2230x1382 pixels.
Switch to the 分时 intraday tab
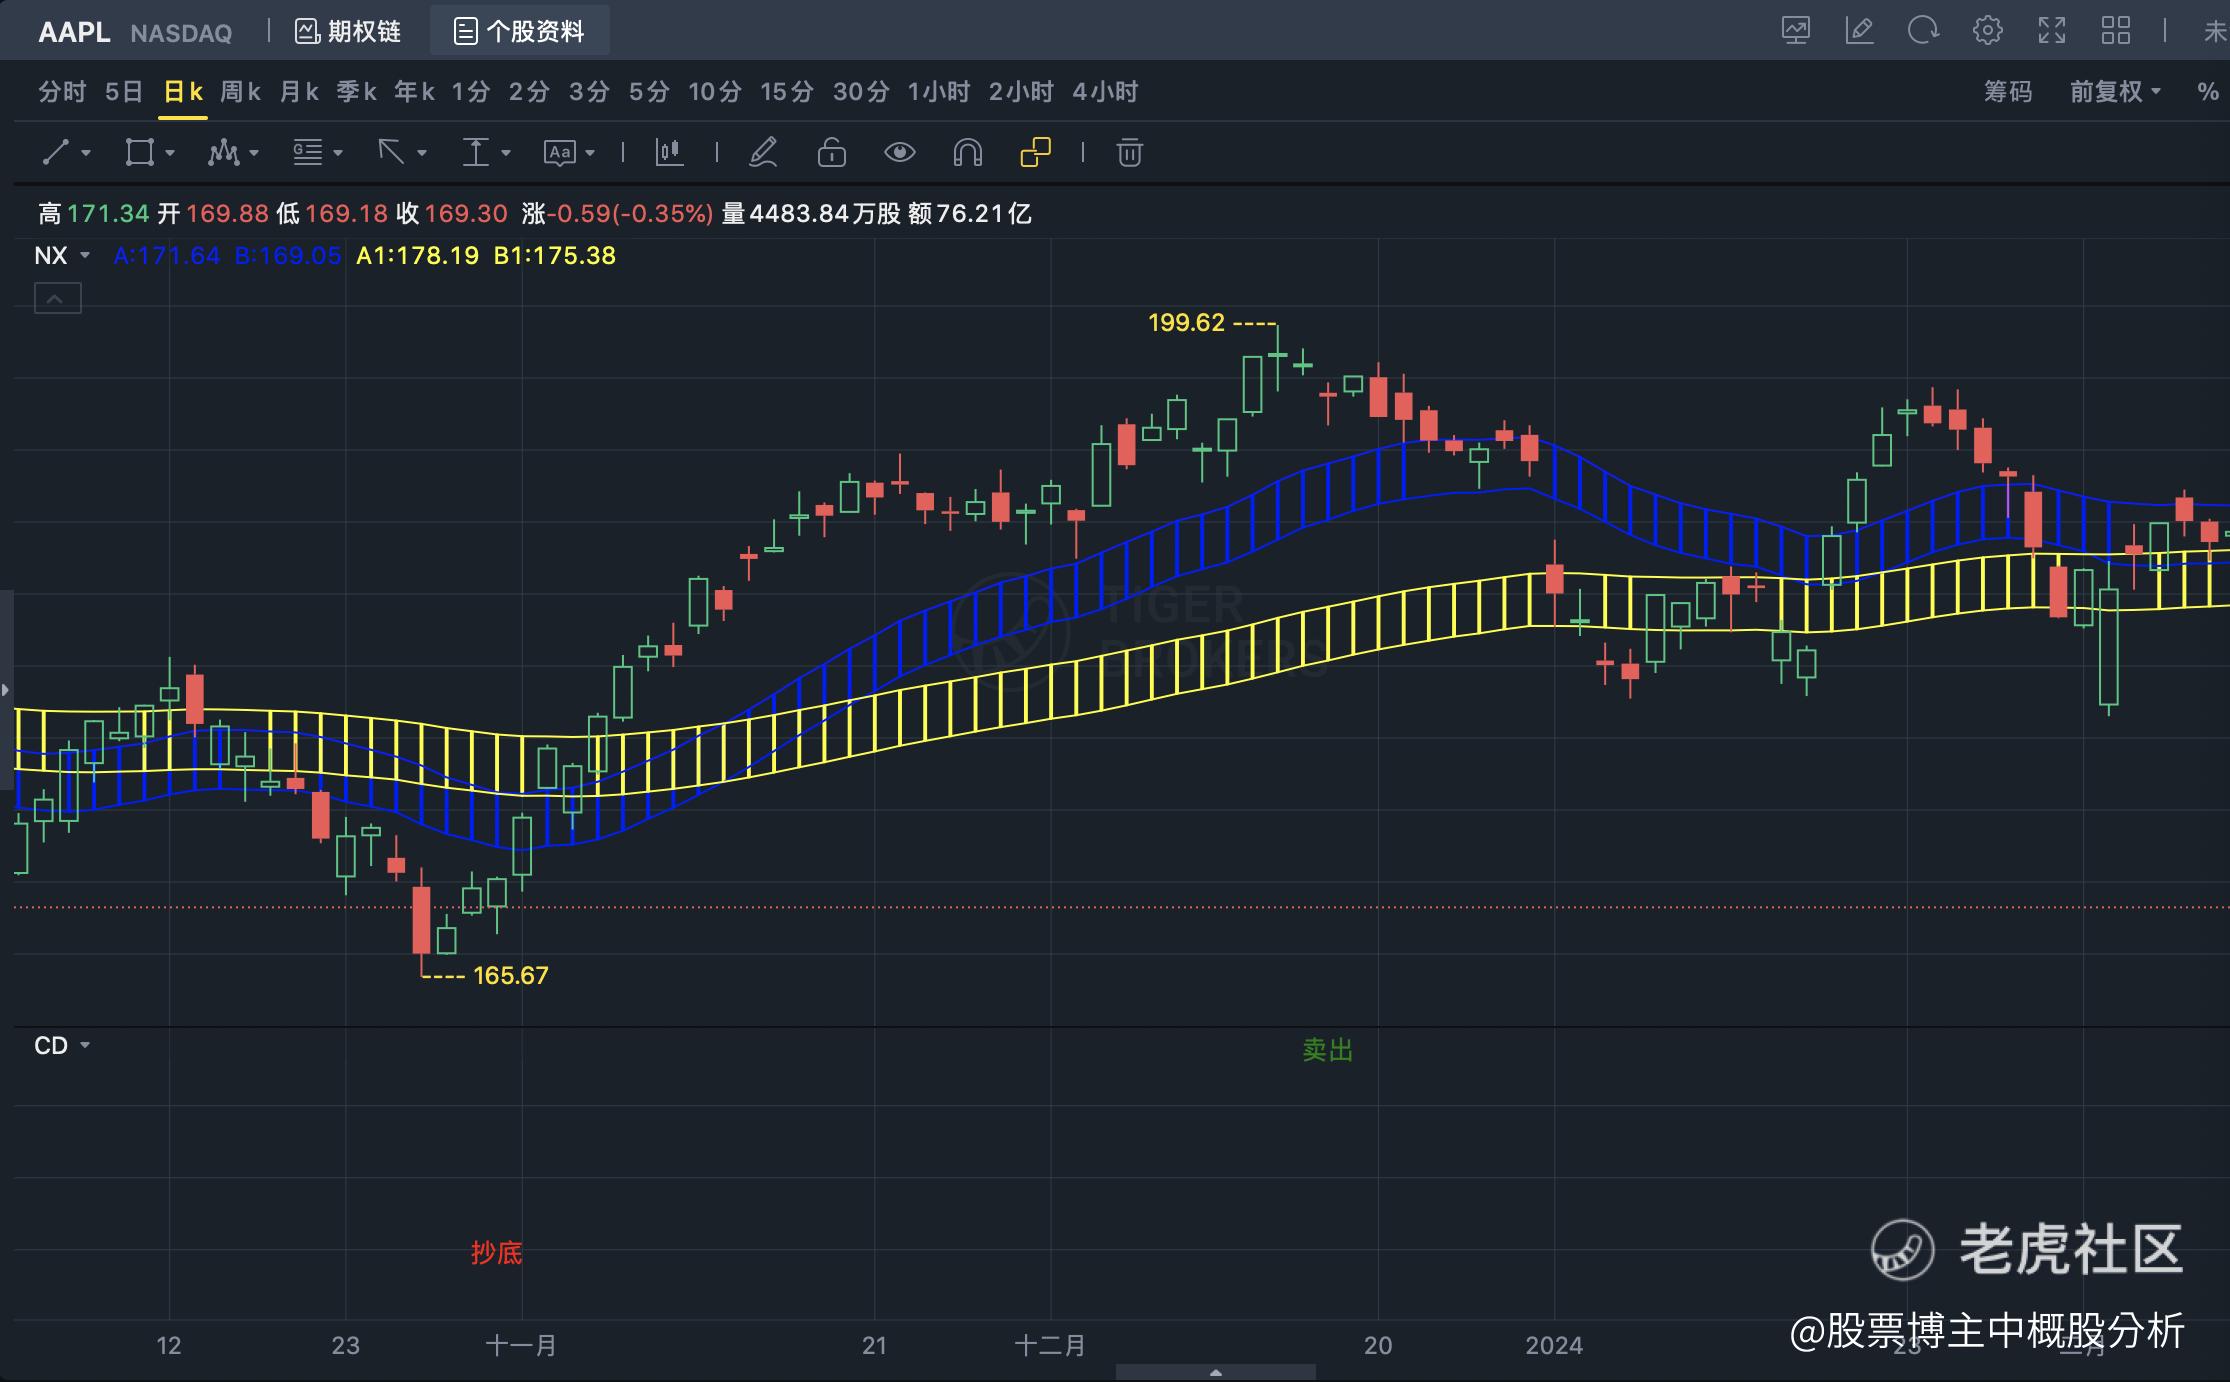62,92
